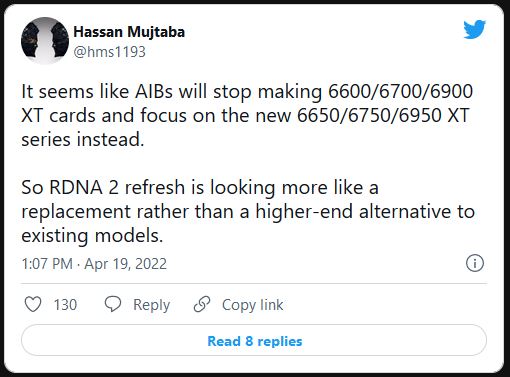The image size is (510, 377).
Task: Click the word 'higher-end' in the tweet
Action: click(304, 212)
